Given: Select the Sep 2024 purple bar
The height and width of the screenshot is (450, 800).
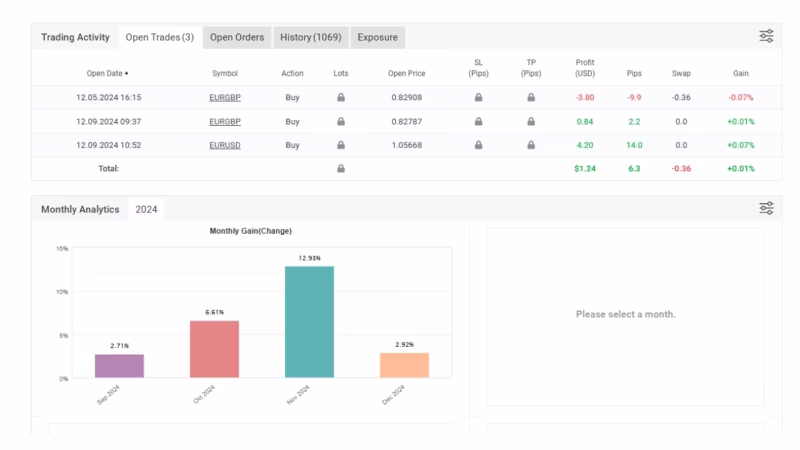Looking at the screenshot, I should coord(119,365).
